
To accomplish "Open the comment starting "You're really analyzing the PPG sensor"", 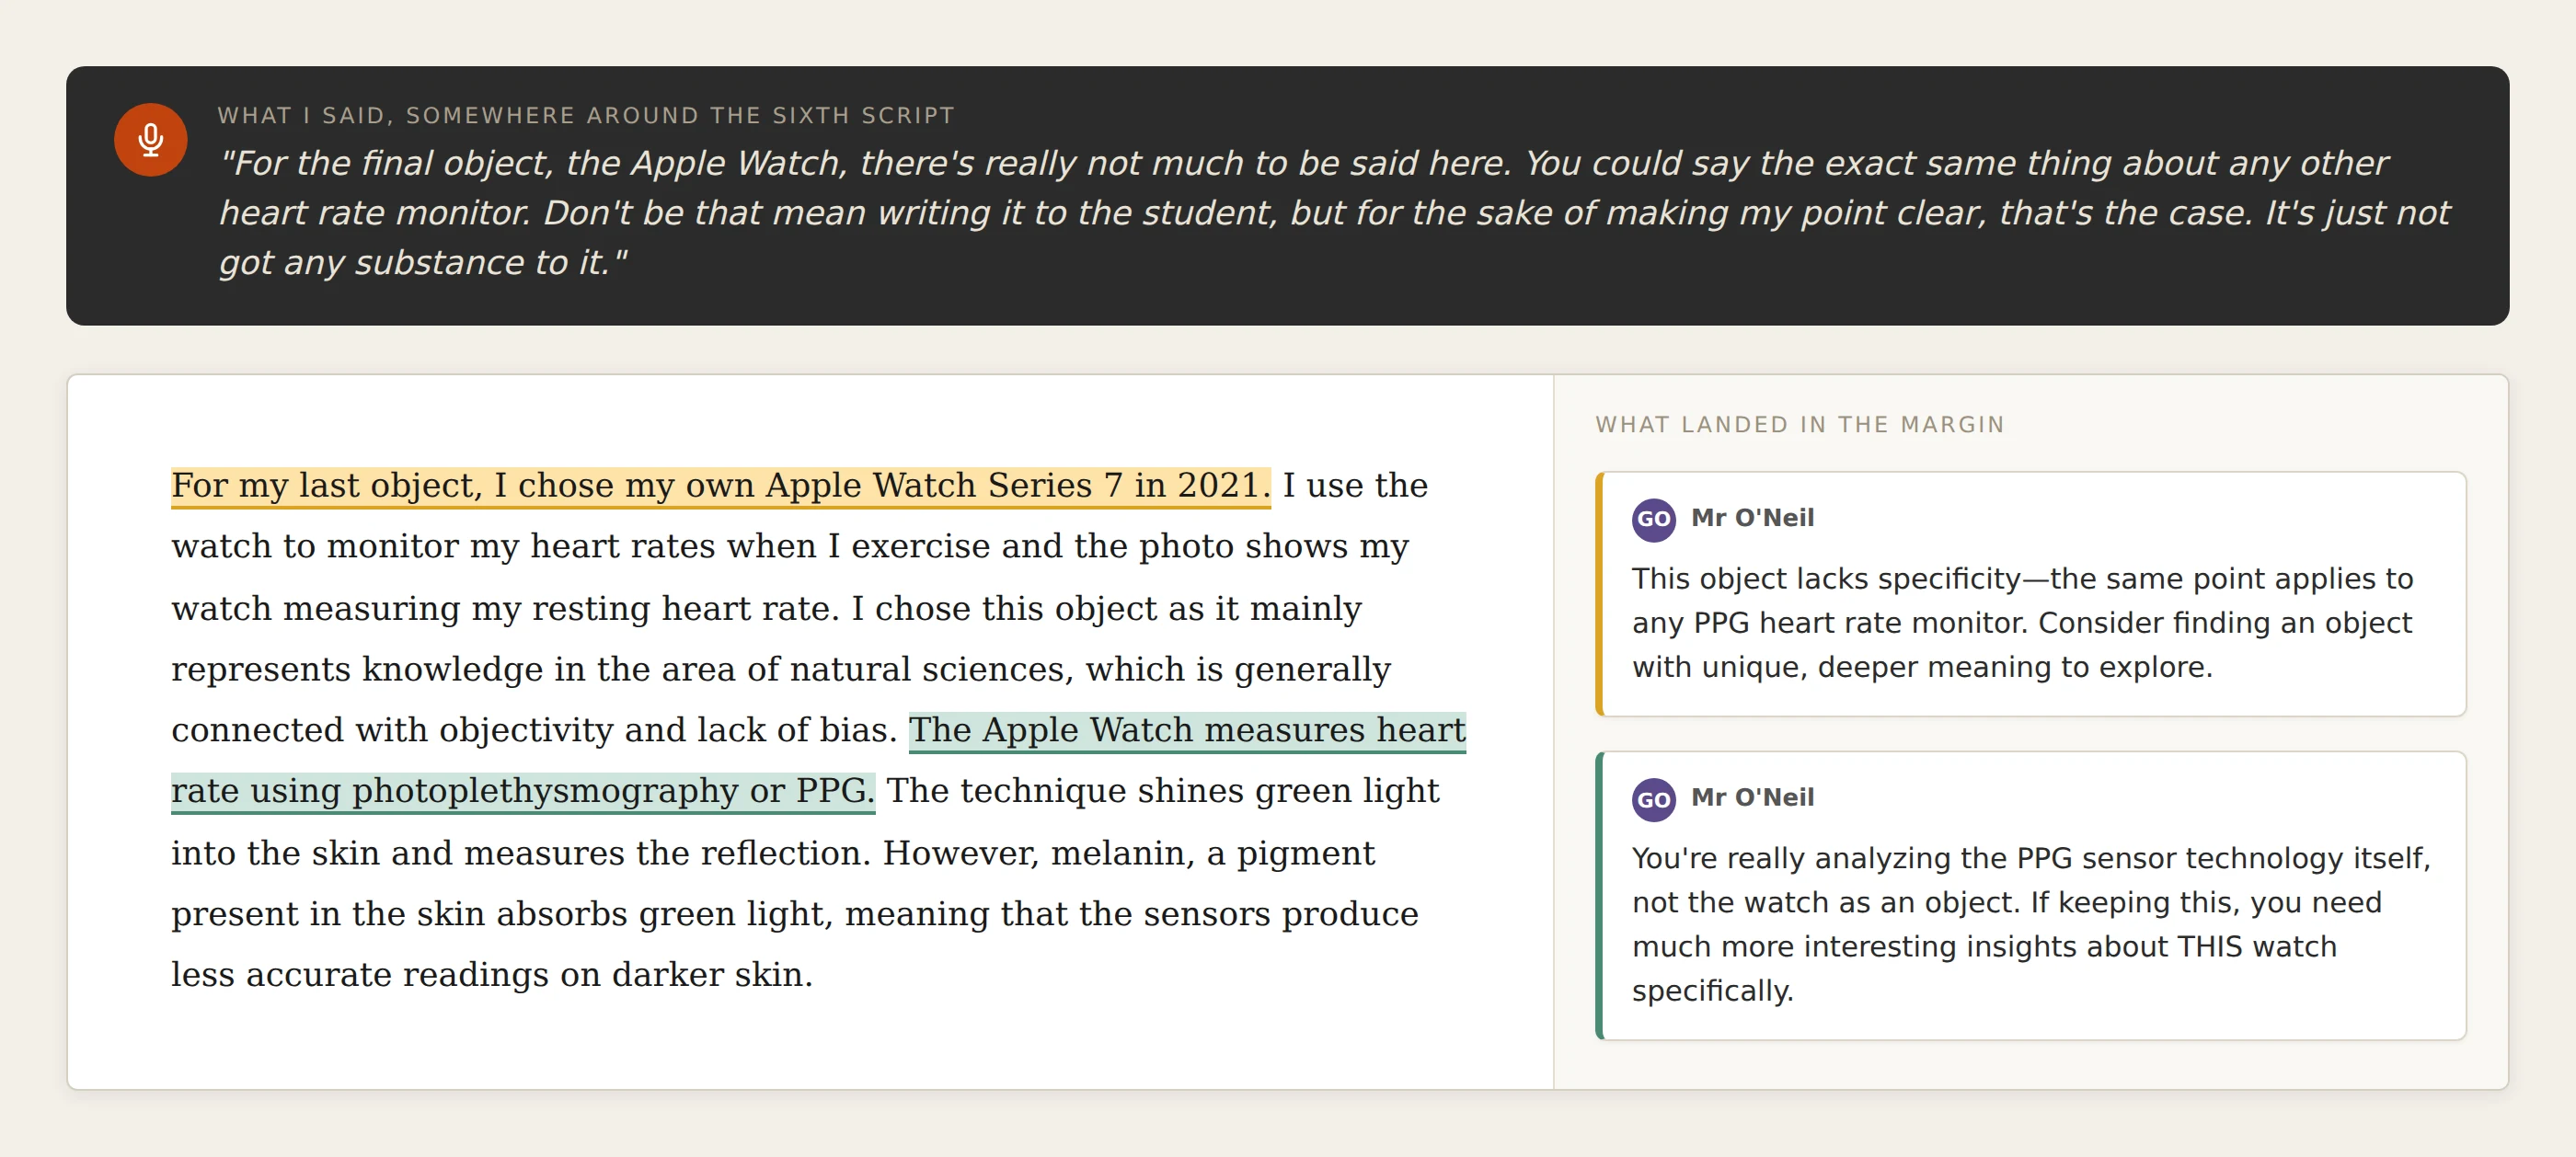I will tap(2030, 896).
